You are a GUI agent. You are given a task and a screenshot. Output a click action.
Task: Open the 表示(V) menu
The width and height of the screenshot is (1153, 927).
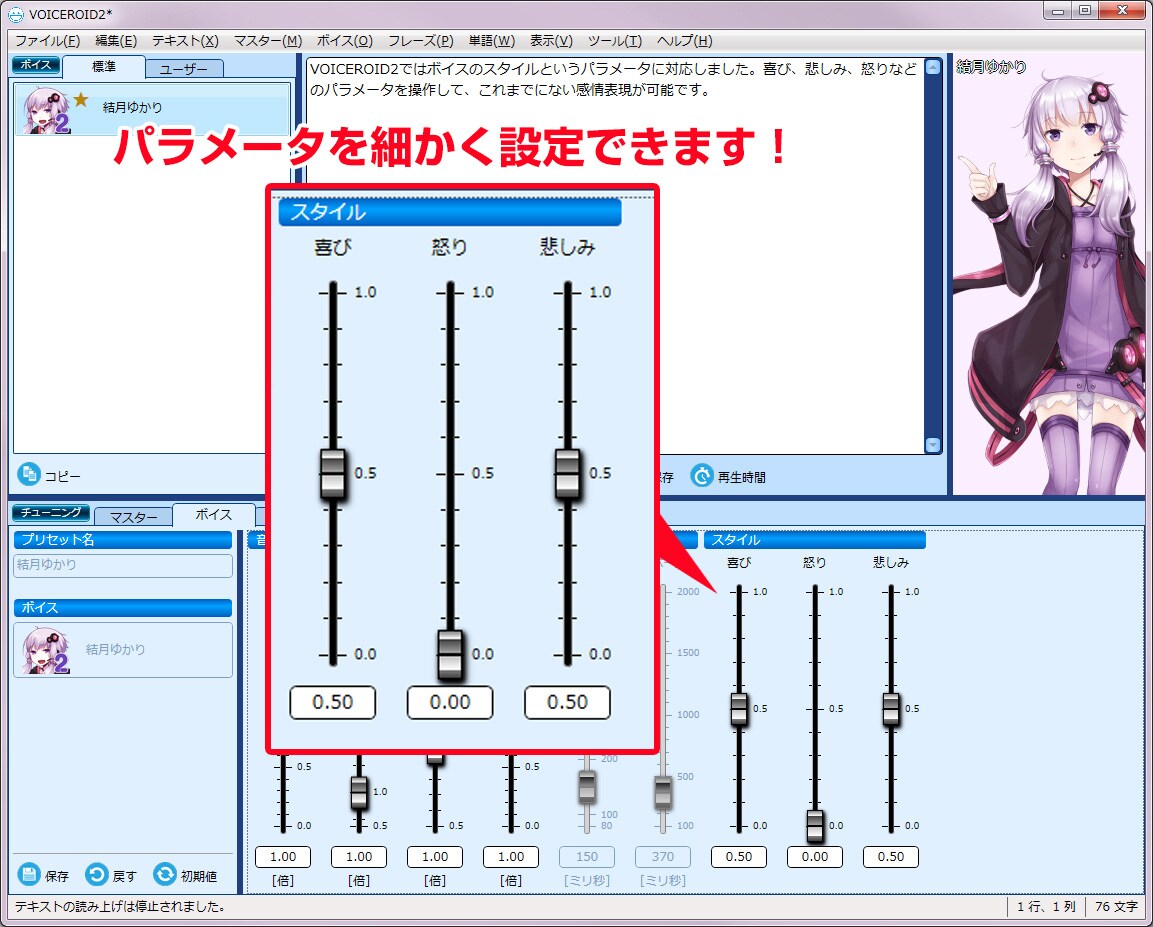551,41
